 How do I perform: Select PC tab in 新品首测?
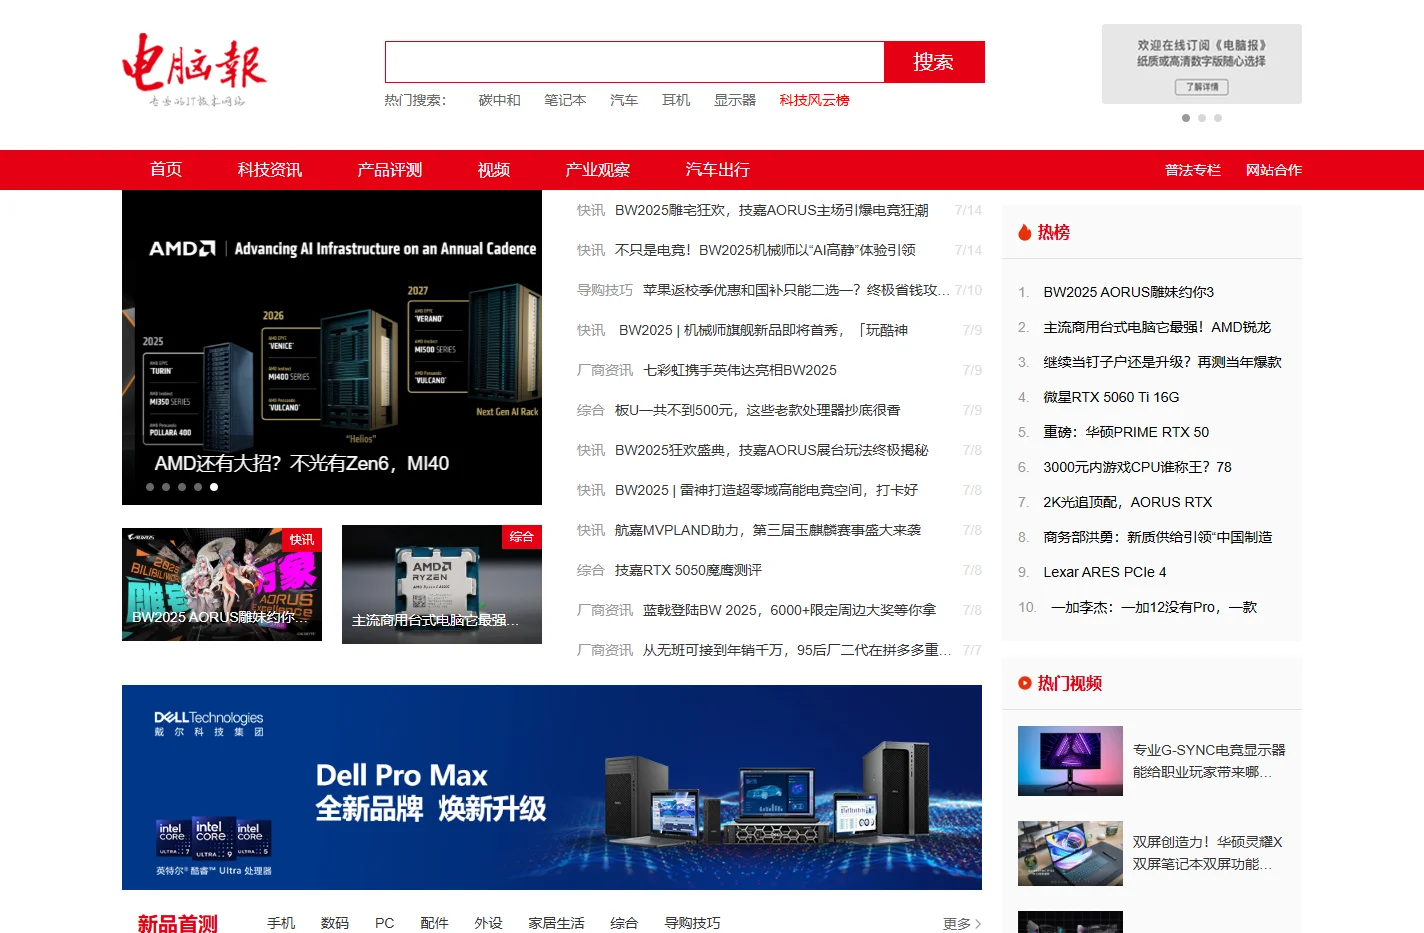[385, 923]
